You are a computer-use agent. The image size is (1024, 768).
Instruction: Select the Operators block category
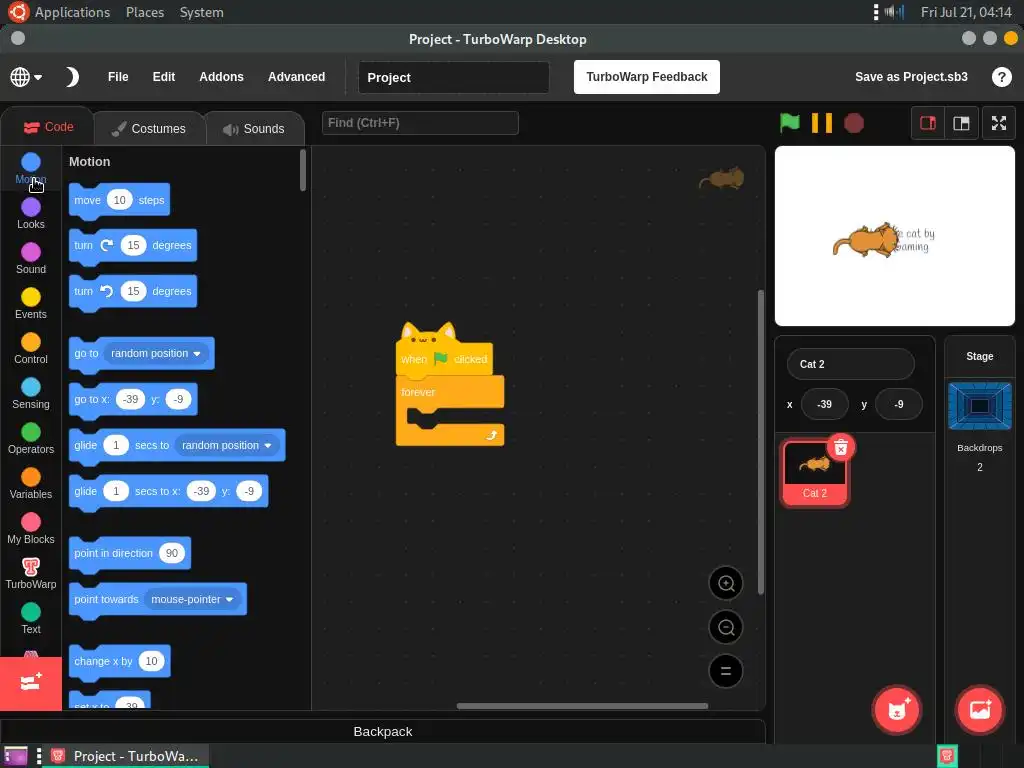point(31,439)
